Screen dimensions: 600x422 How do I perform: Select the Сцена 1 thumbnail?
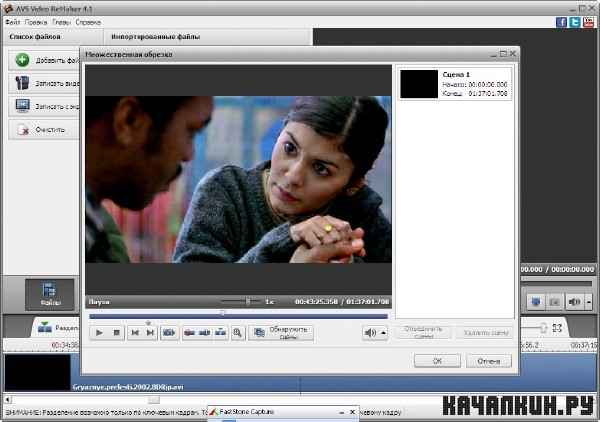pyautogui.click(x=419, y=84)
